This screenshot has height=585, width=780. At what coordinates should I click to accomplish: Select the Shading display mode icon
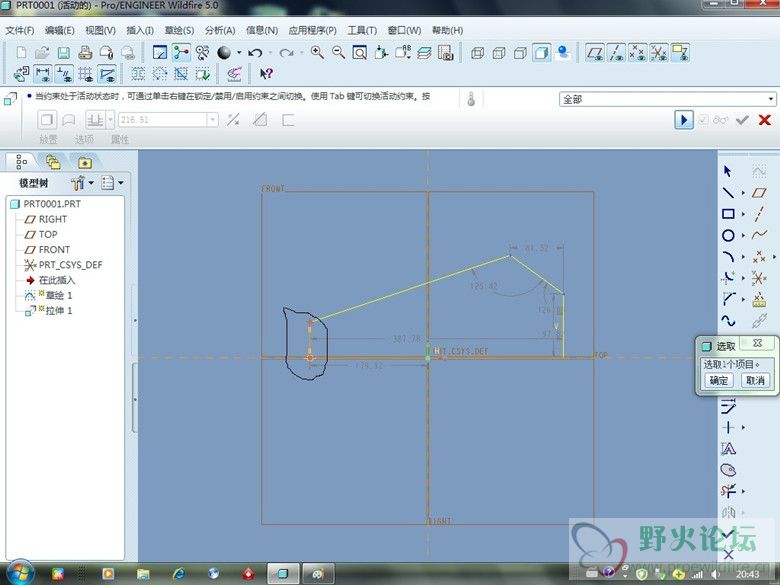[542, 53]
